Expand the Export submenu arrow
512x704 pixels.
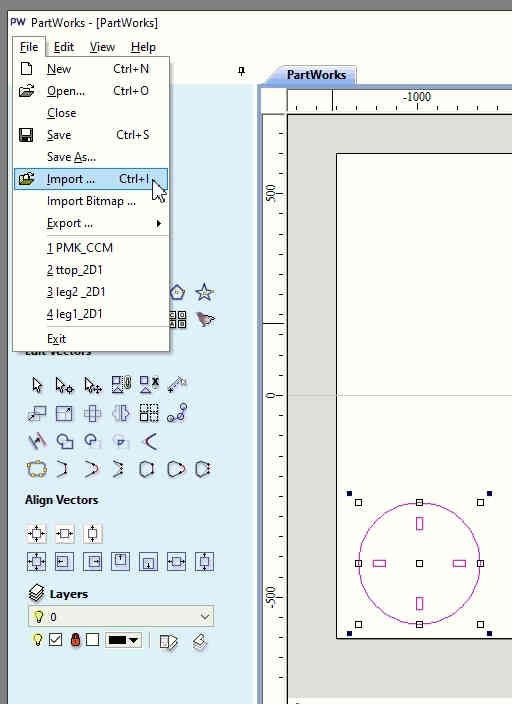coord(159,223)
